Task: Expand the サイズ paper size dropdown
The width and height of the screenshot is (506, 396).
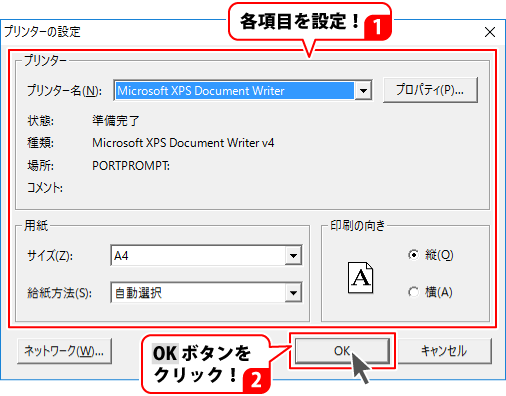Action: pos(293,256)
